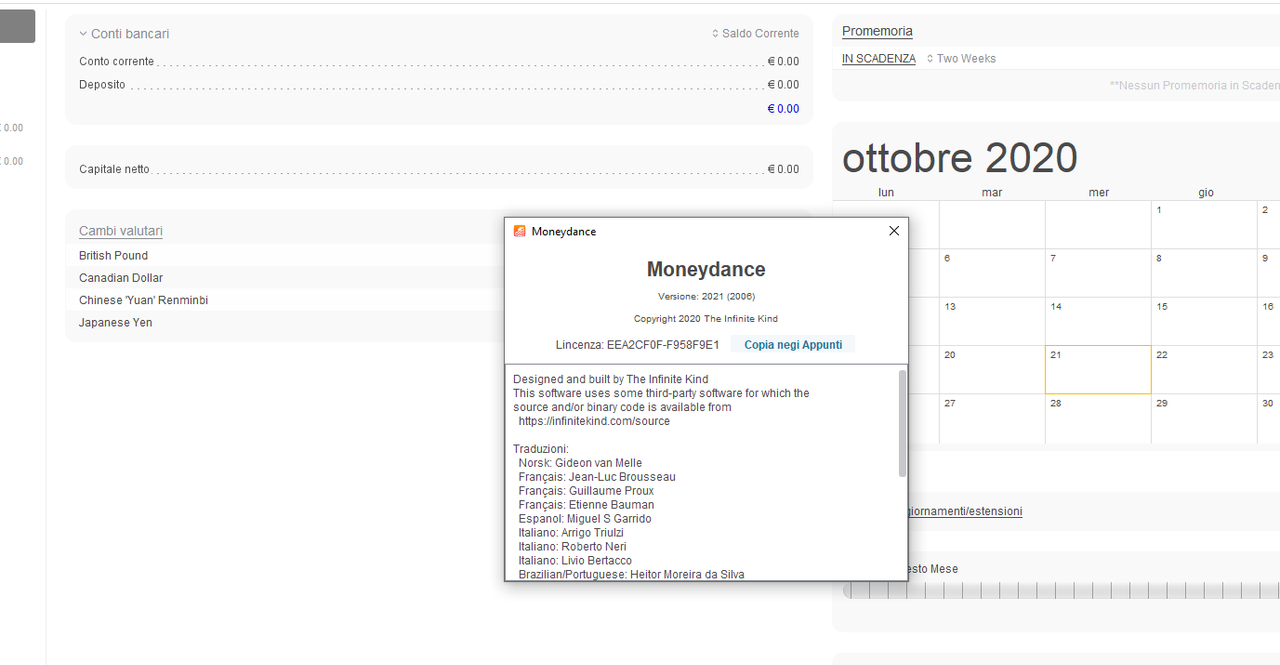Screen dimensions: 1280x665
Task: Change the Two Weeks reminder range dropdown
Action: click(x=961, y=59)
